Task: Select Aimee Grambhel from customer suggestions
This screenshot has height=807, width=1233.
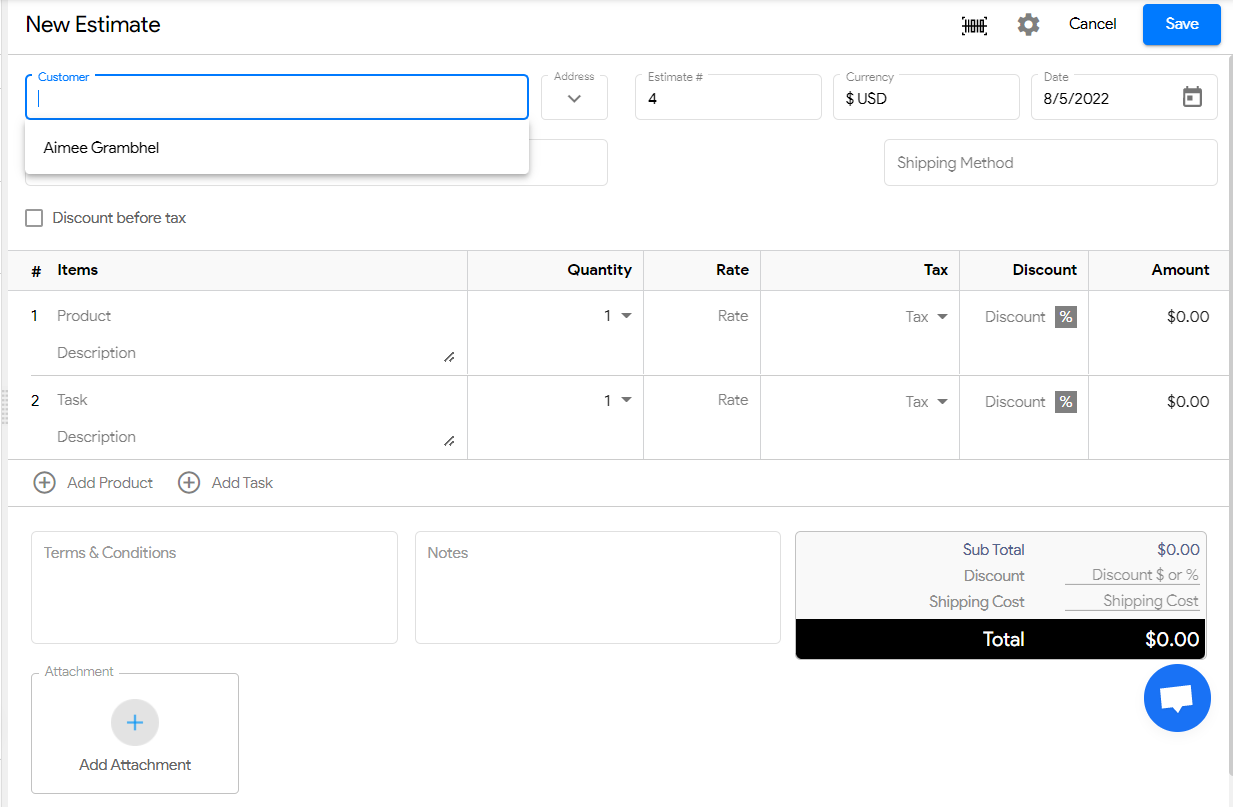Action: [277, 148]
